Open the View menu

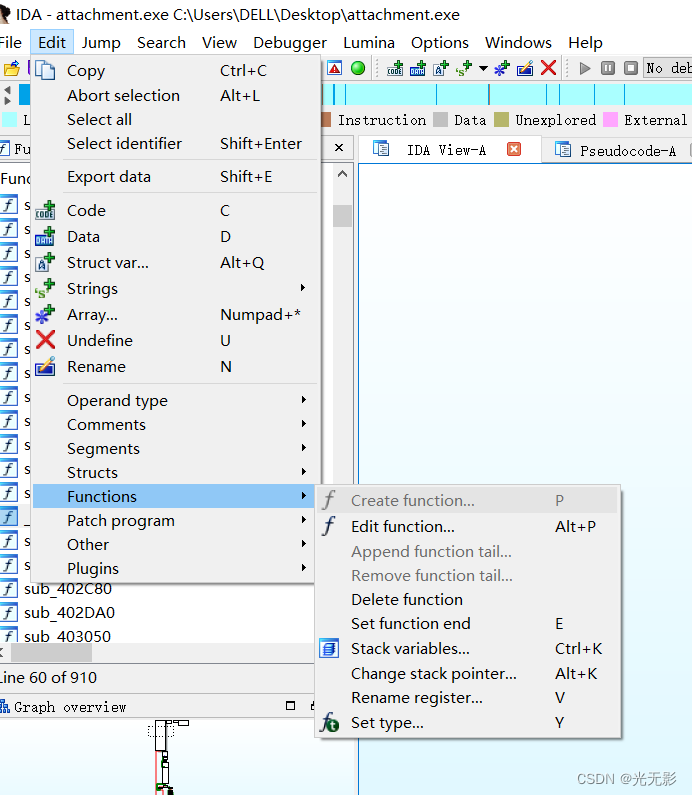[x=219, y=43]
